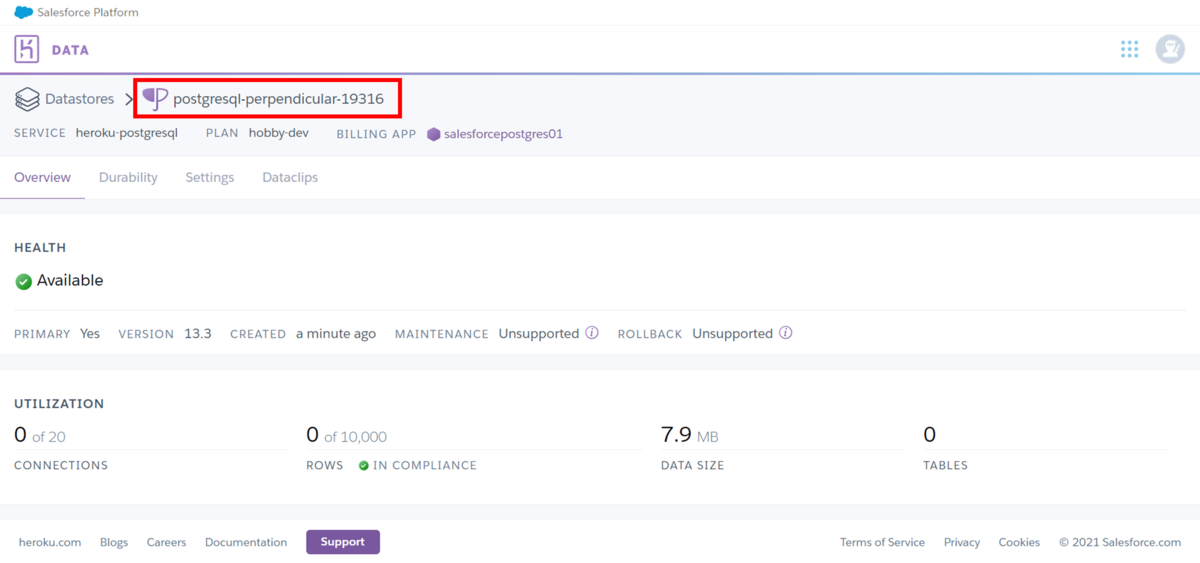Open the Privacy footer link
This screenshot has width=1200, height=563.
(x=962, y=542)
